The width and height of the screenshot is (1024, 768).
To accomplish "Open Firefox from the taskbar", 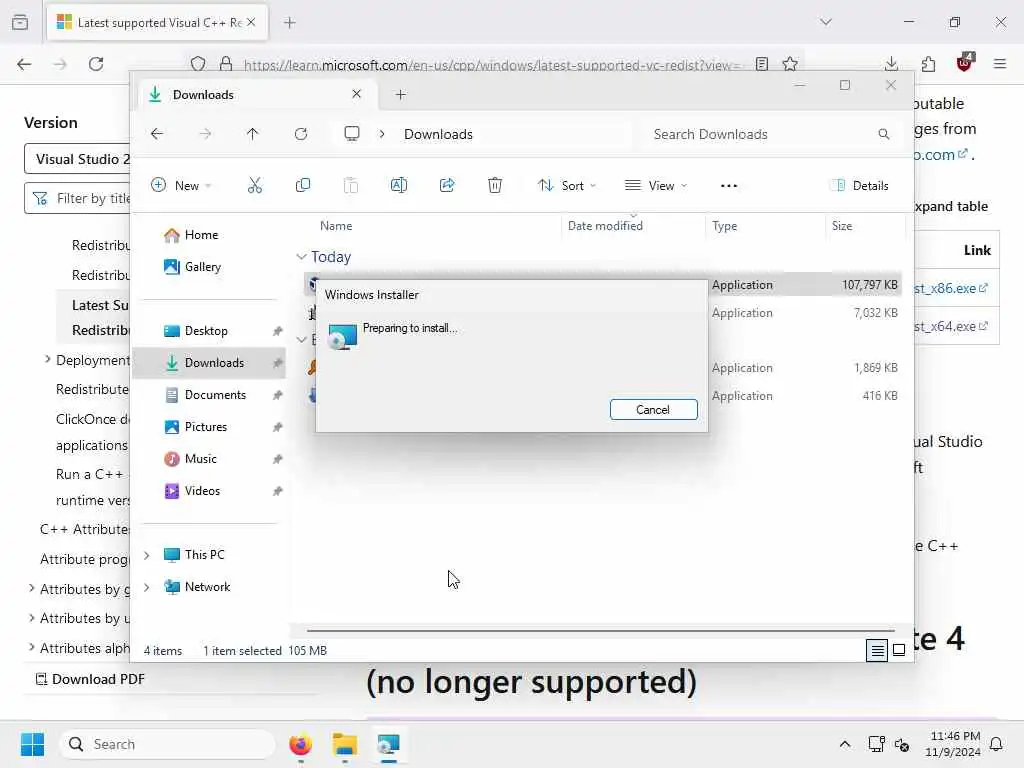I will pos(300,744).
